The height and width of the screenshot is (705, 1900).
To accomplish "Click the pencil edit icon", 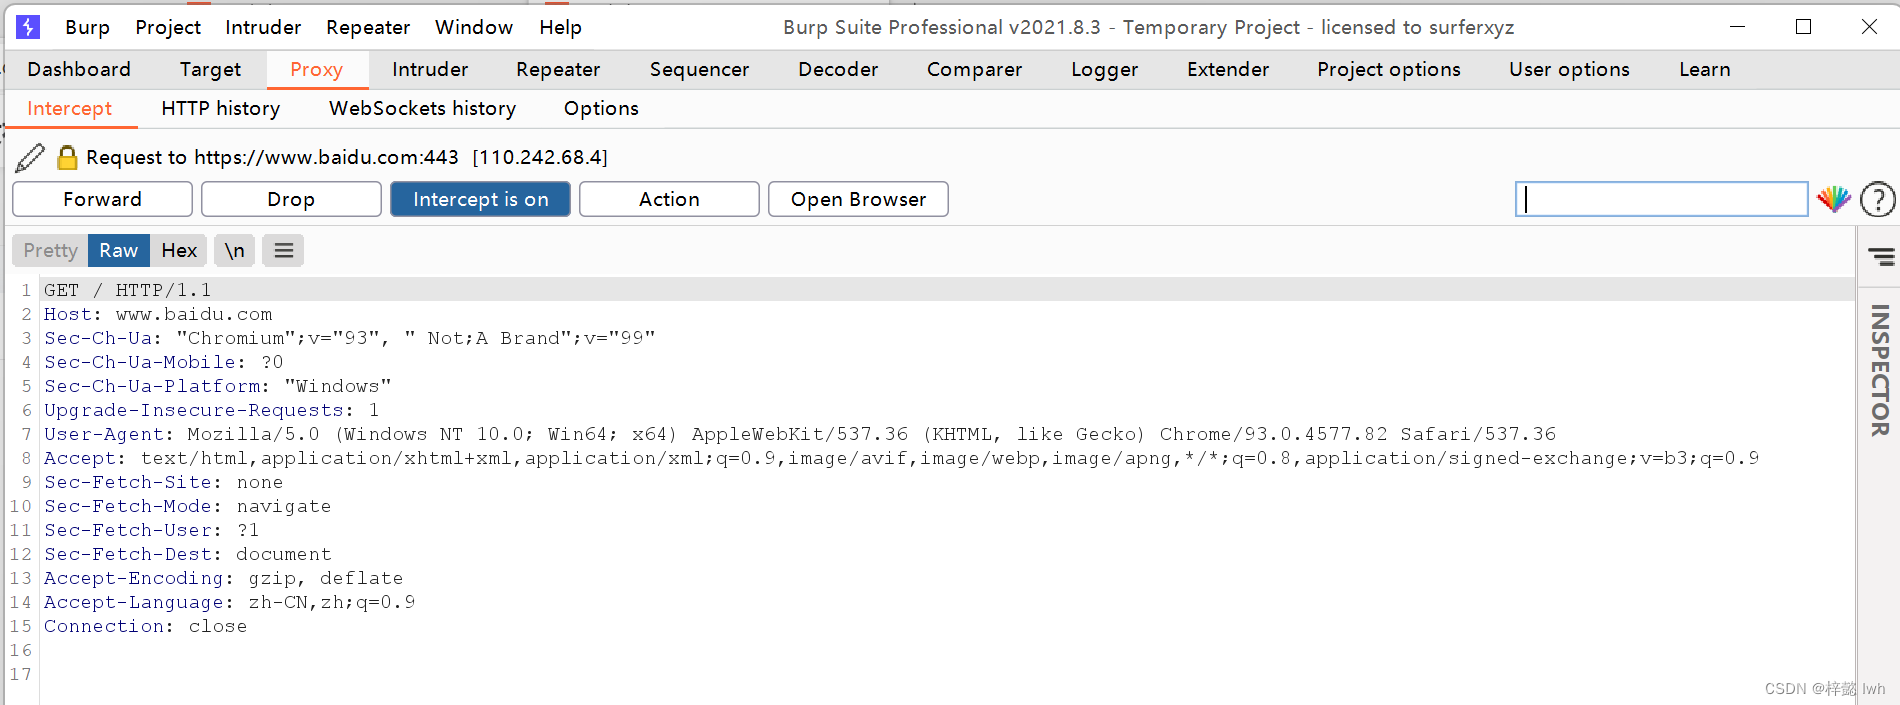I will (30, 157).
